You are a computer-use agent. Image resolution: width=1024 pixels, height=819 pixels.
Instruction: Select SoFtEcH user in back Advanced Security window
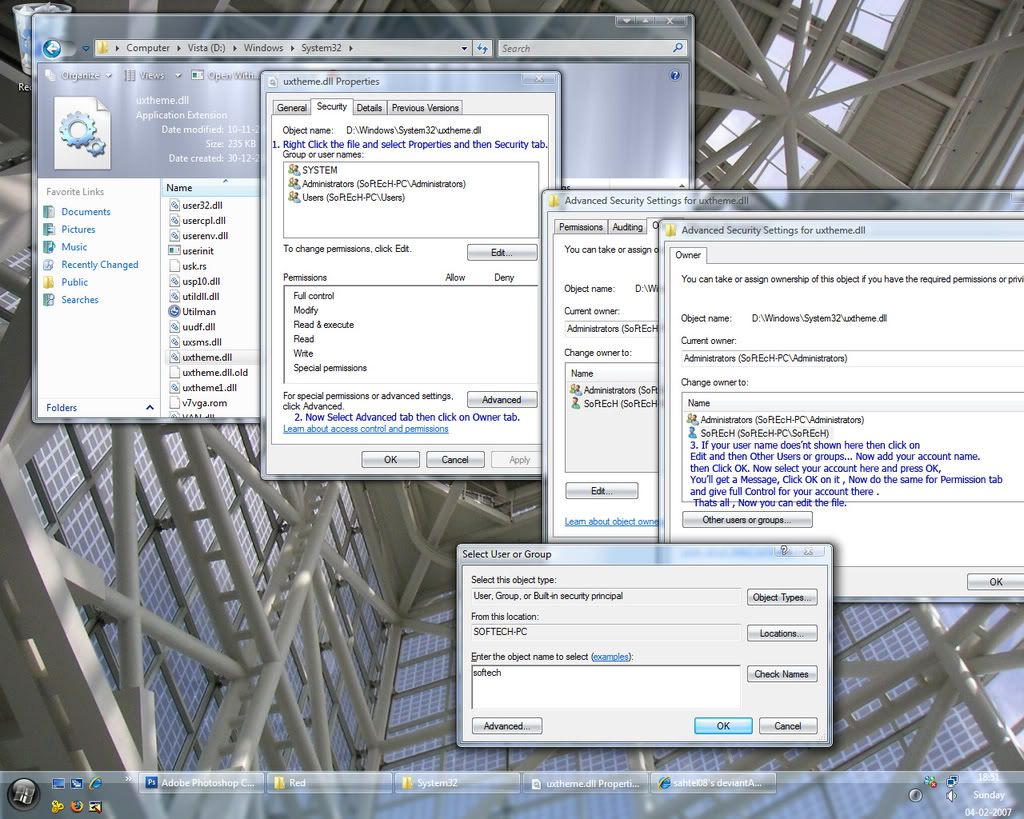pos(614,404)
